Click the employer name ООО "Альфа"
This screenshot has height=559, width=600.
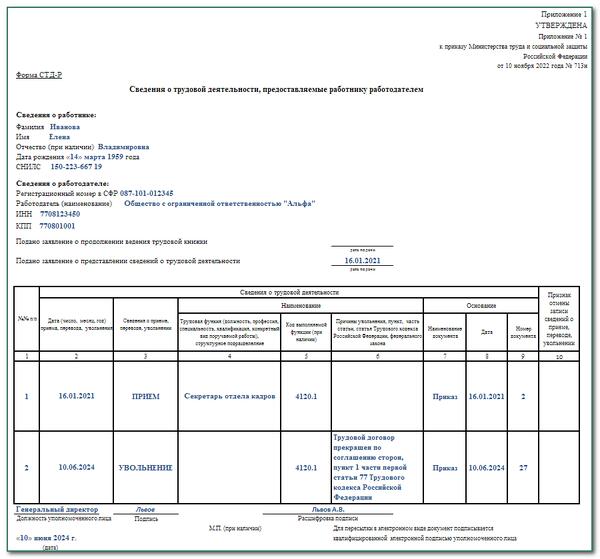[220, 203]
